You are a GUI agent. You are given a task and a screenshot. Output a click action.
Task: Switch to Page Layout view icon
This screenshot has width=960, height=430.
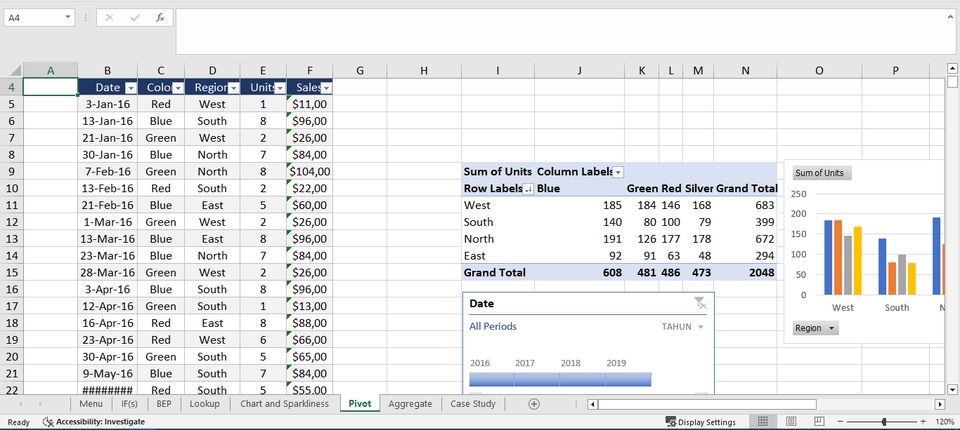coord(791,421)
